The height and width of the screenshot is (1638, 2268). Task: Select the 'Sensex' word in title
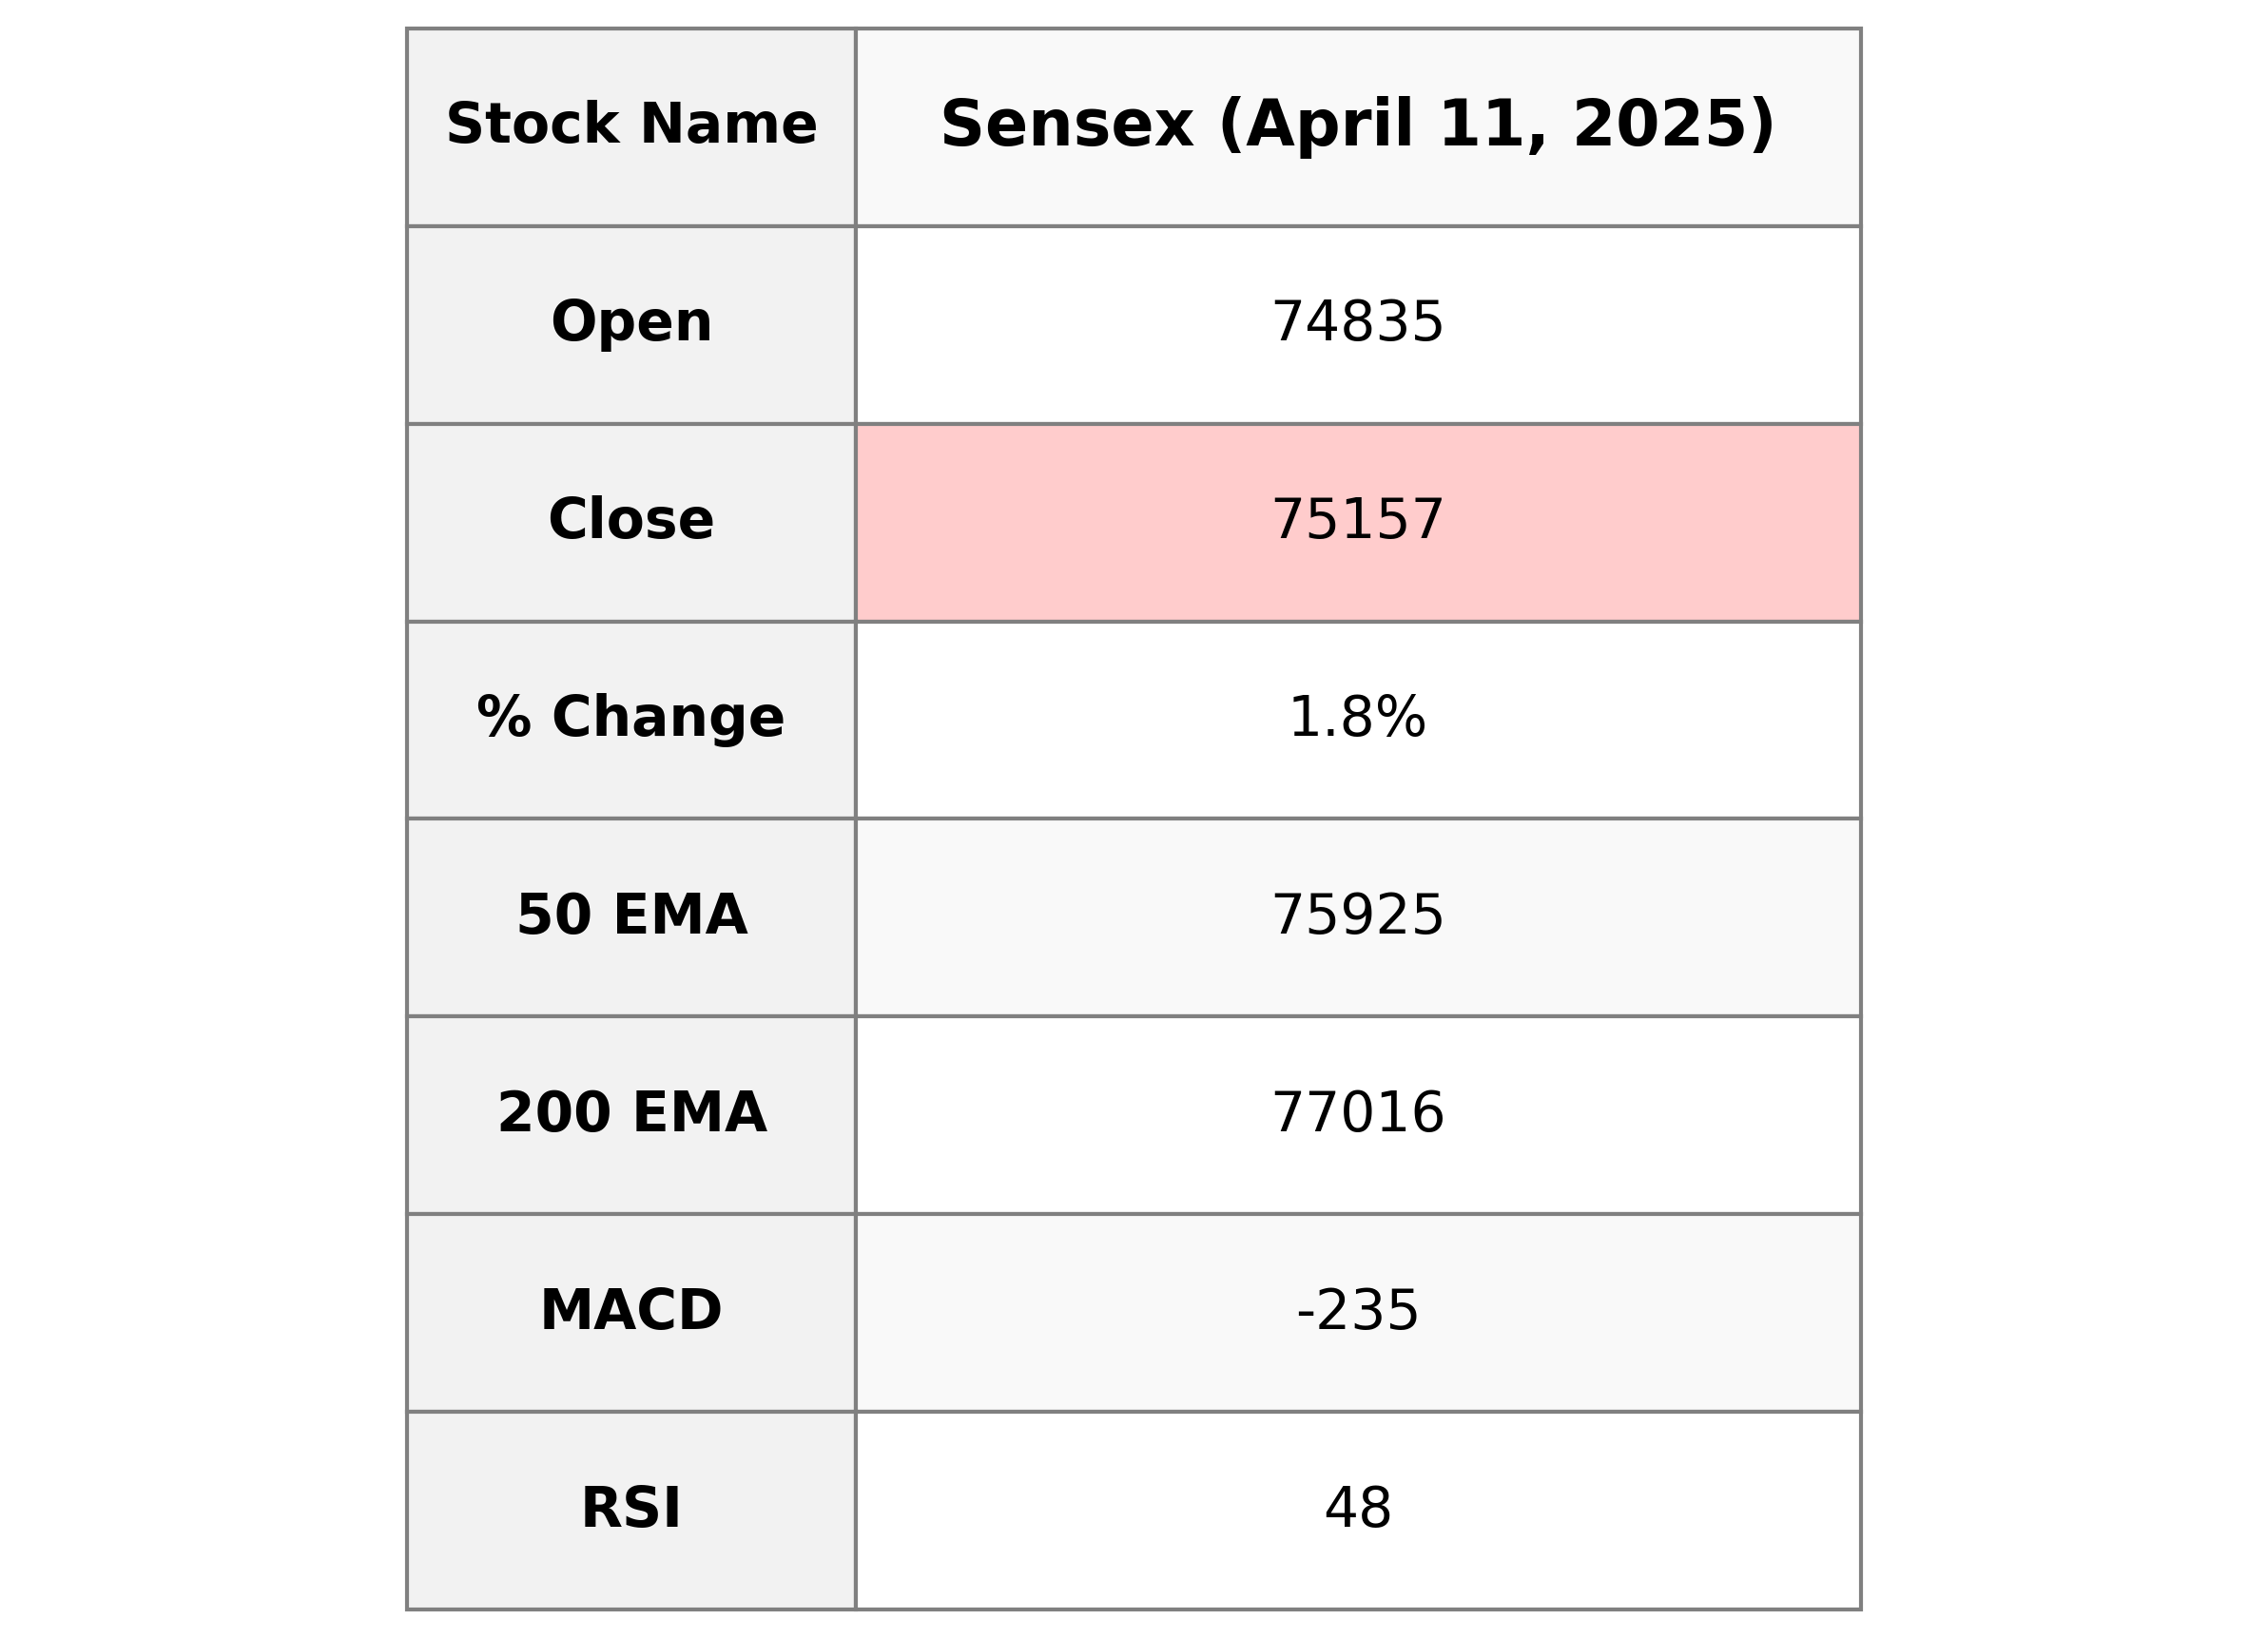tap(1067, 125)
